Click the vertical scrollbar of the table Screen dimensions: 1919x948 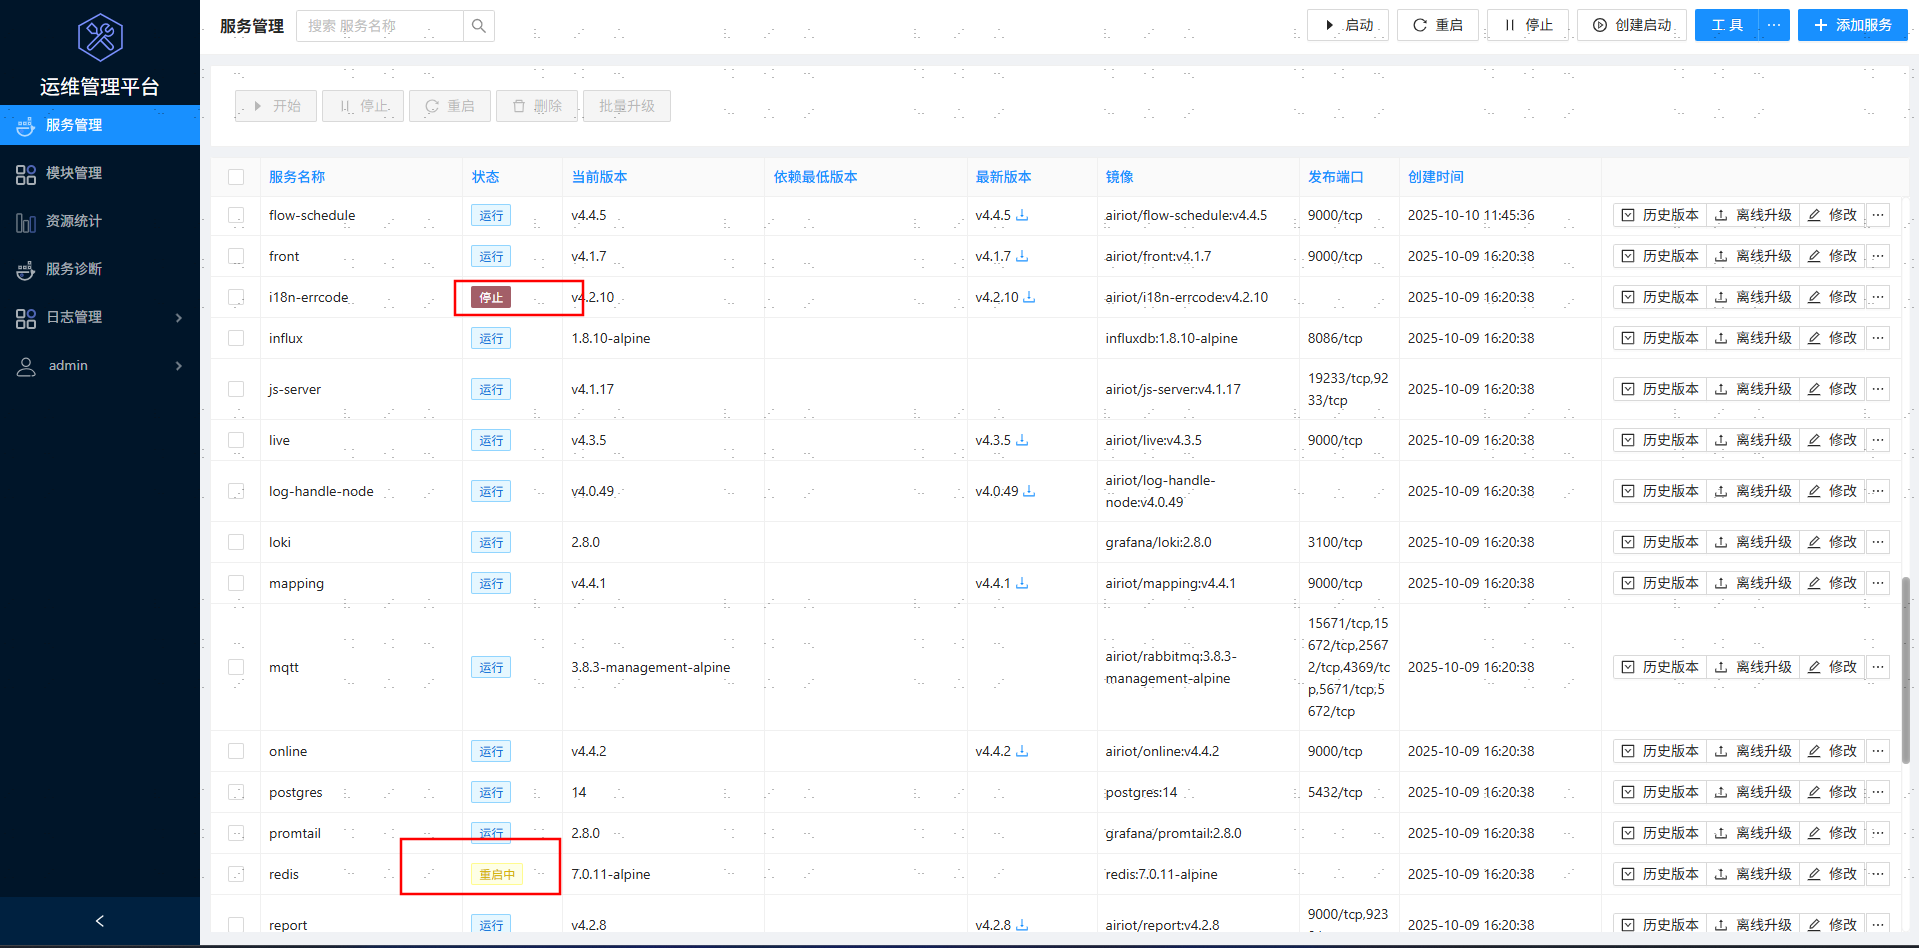coord(1905,670)
